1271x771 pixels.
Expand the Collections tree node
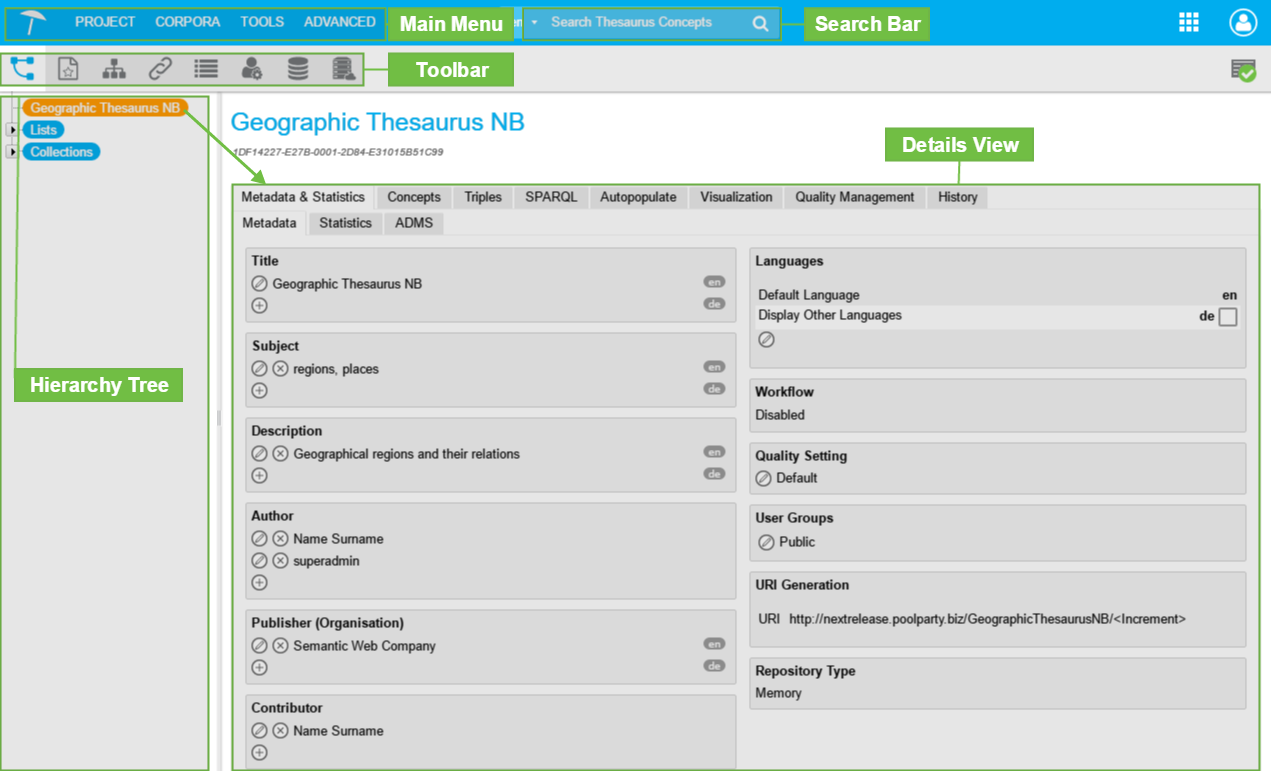point(11,152)
